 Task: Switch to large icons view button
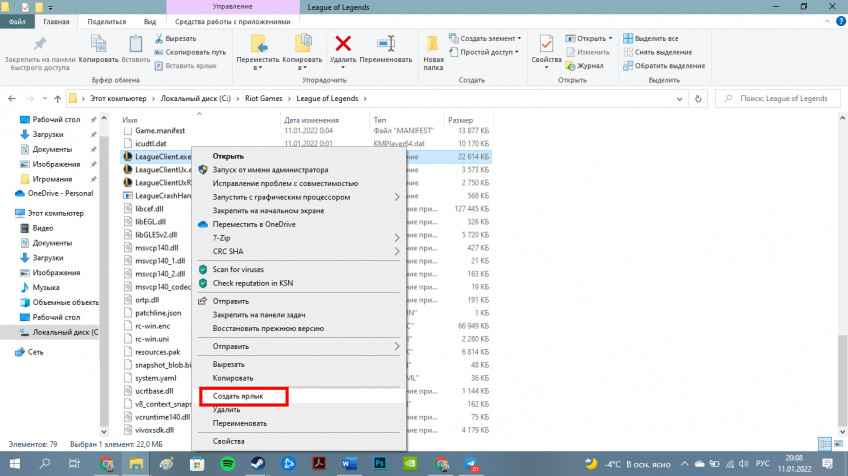[838, 444]
